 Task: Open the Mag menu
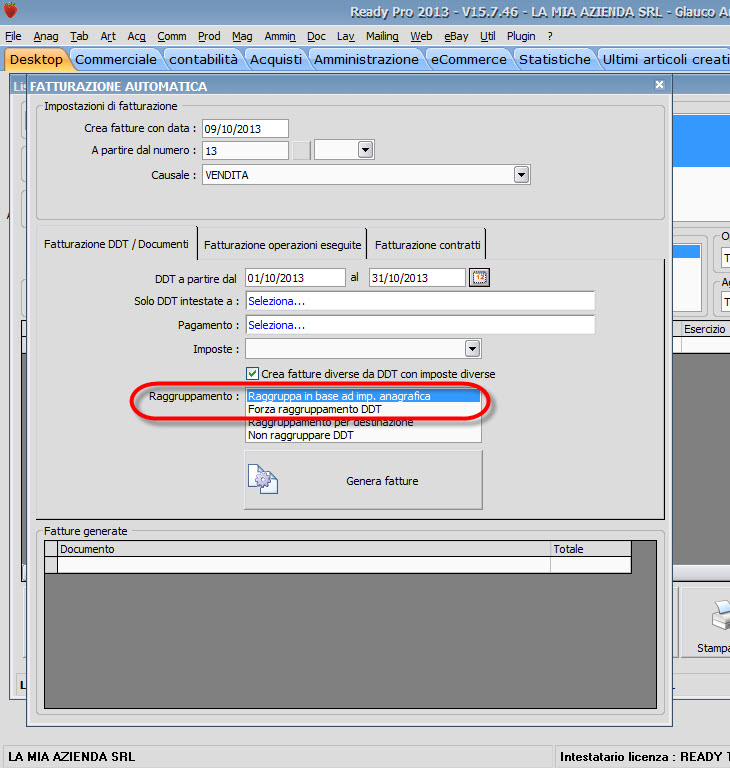[x=242, y=36]
